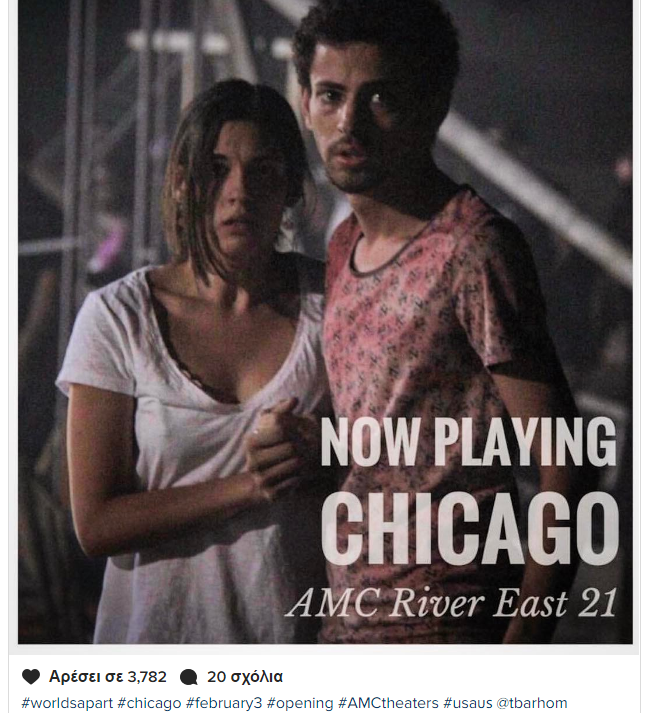The image size is (658, 713).
Task: Like the post with the heart icon
Action: [x=31, y=677]
